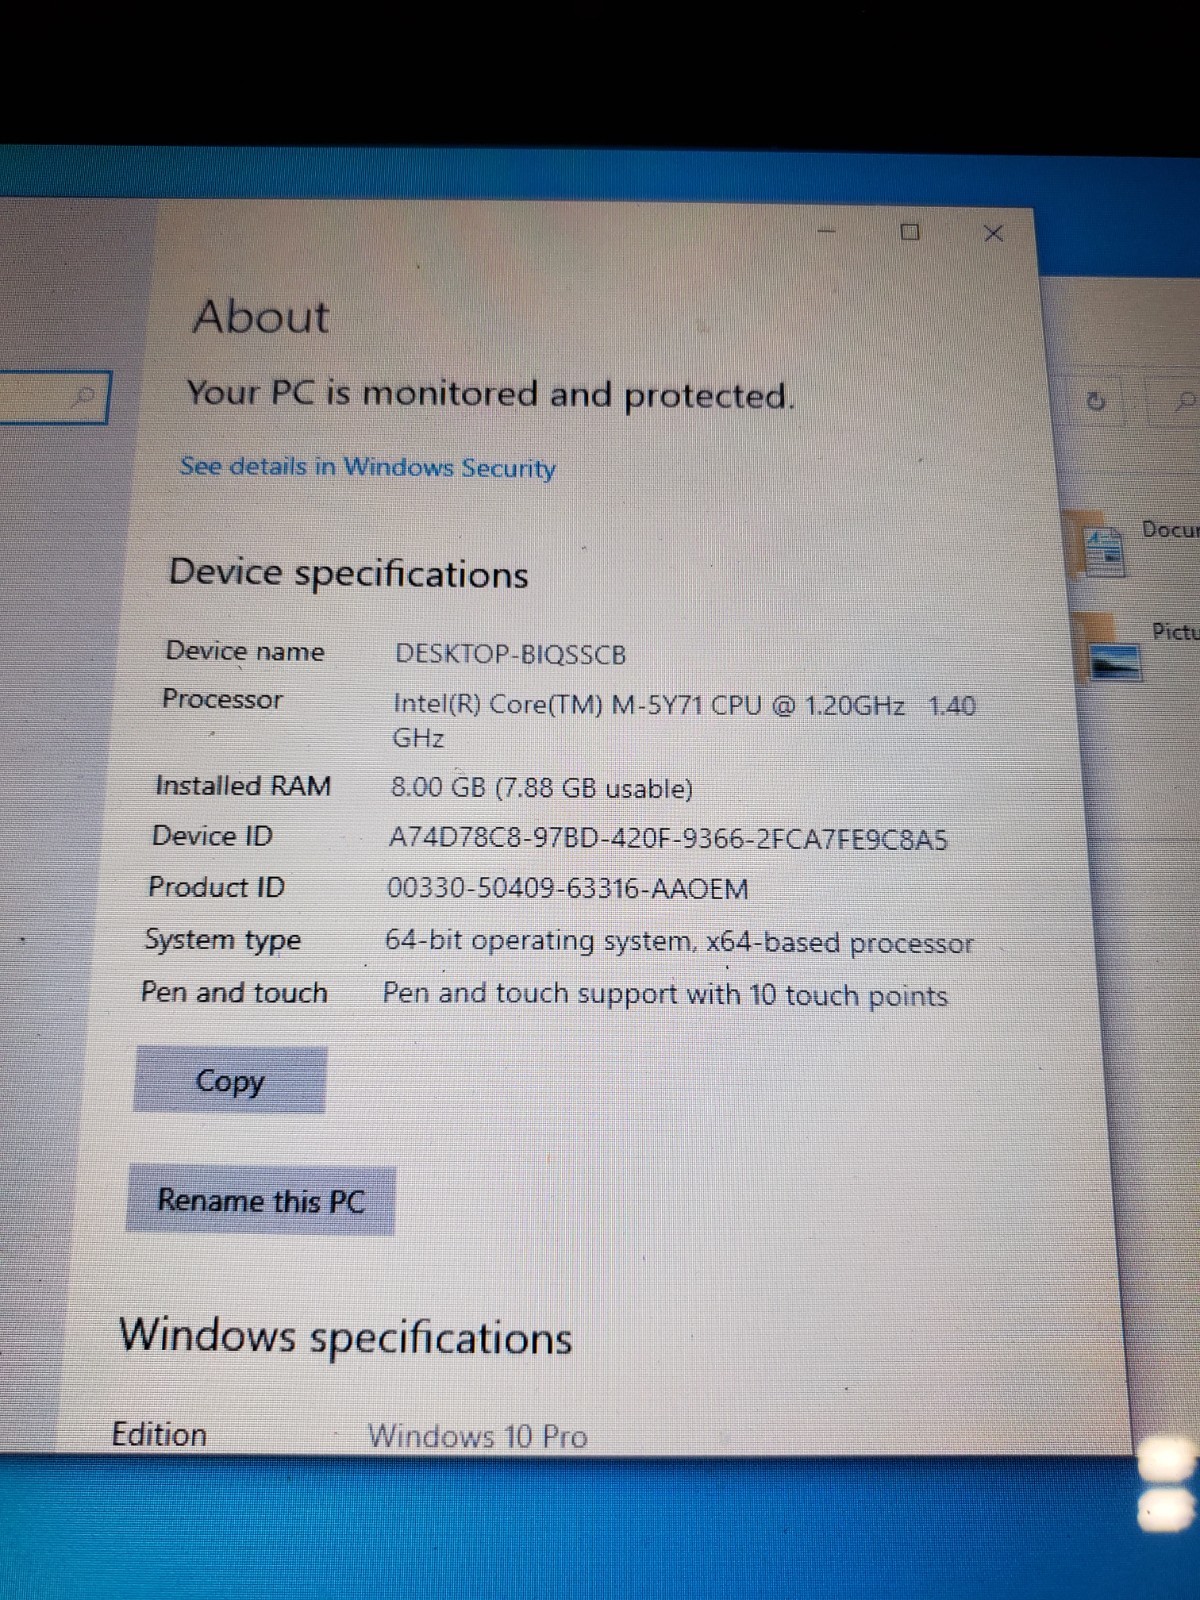Click the Copy button under device specifications

(x=230, y=1080)
